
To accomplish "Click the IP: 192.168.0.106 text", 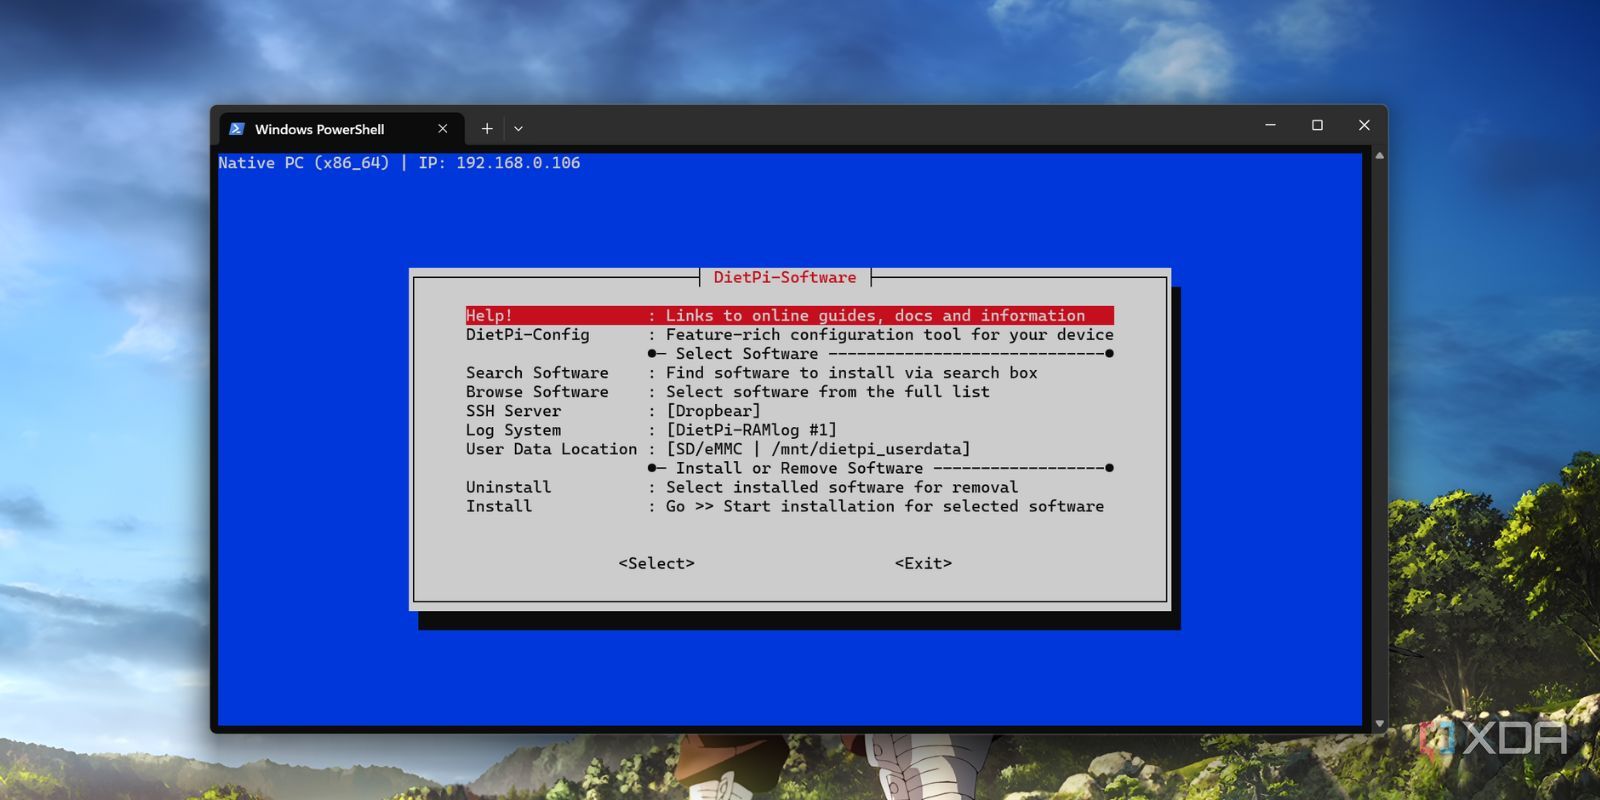I will click(x=499, y=163).
